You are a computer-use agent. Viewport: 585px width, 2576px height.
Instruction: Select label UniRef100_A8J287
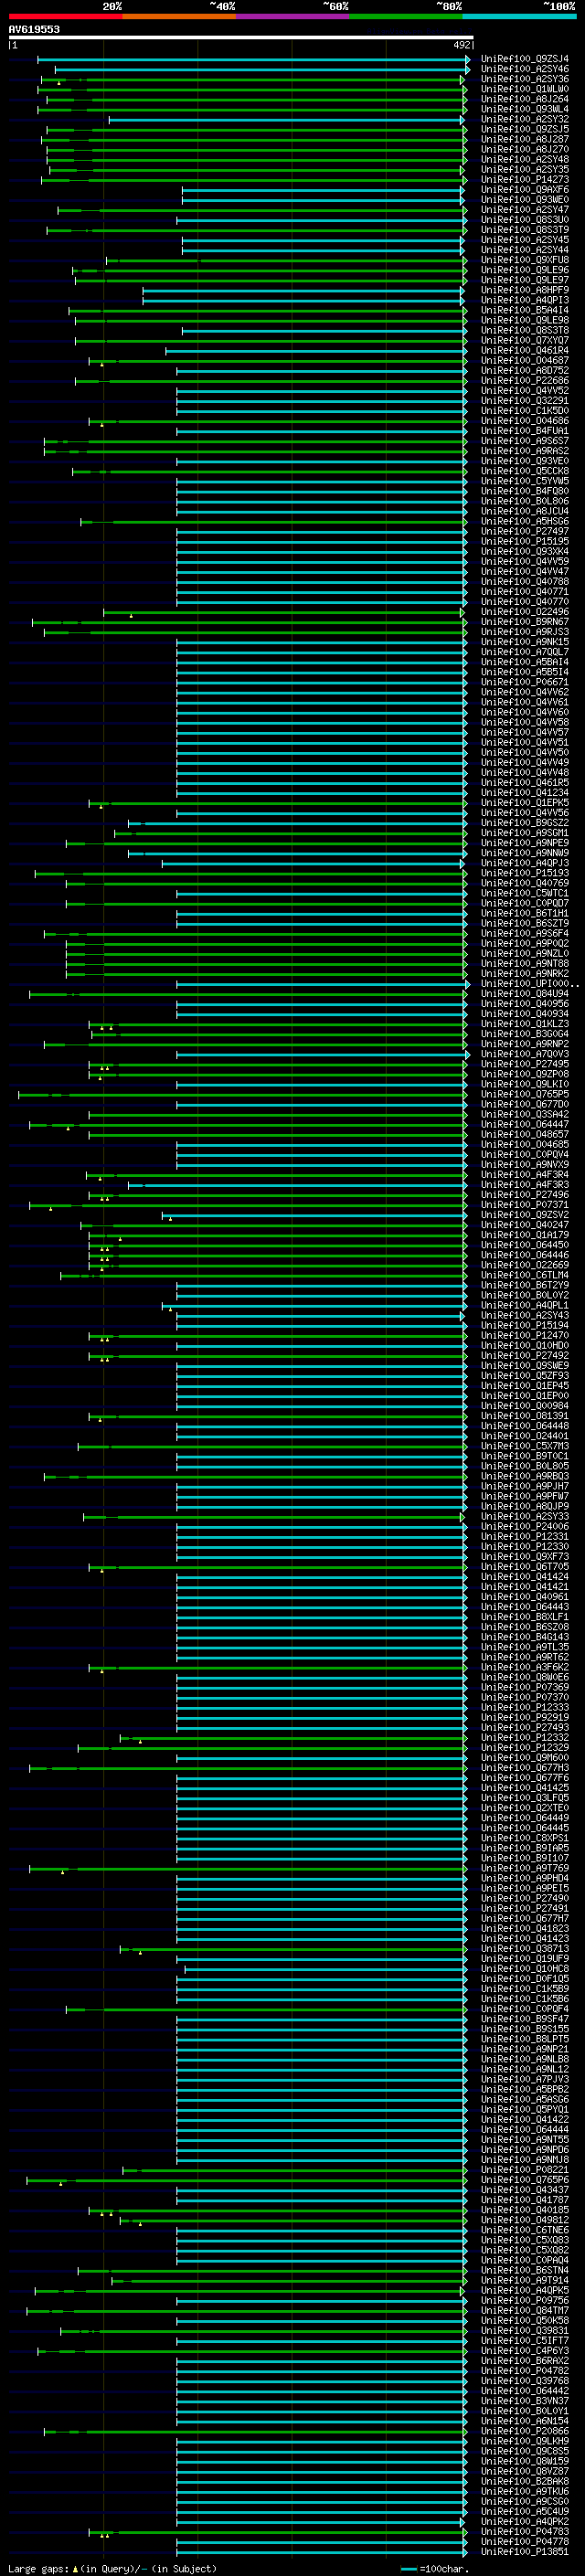(524, 139)
